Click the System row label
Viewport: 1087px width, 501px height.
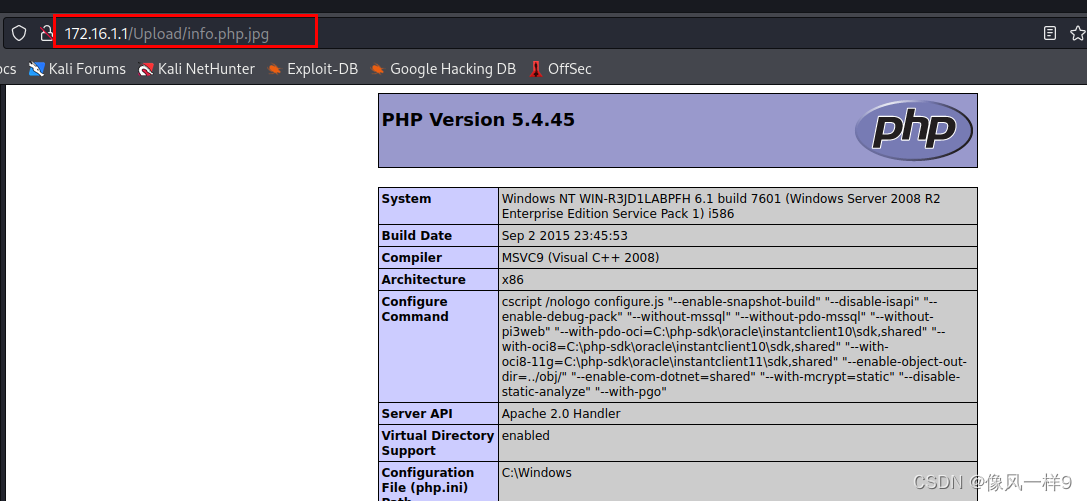[x=406, y=199]
